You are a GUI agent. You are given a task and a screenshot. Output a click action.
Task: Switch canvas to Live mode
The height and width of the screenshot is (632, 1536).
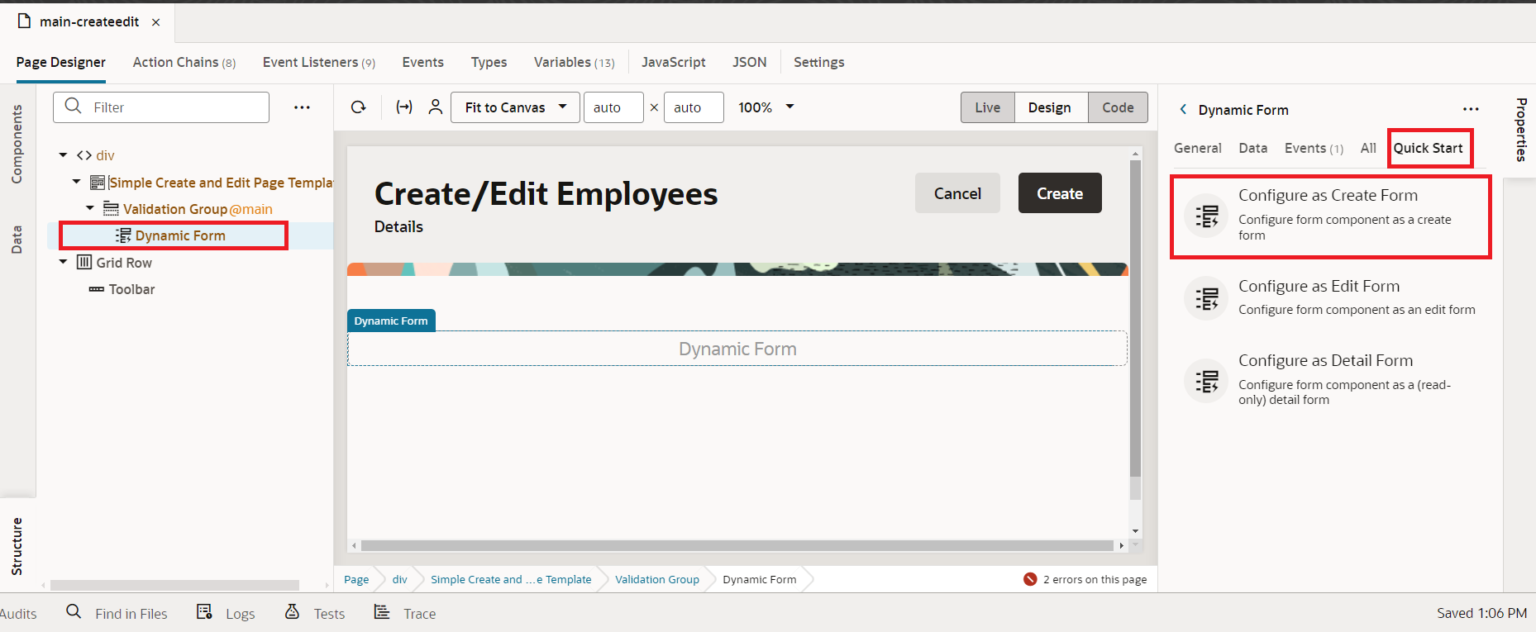pos(987,107)
